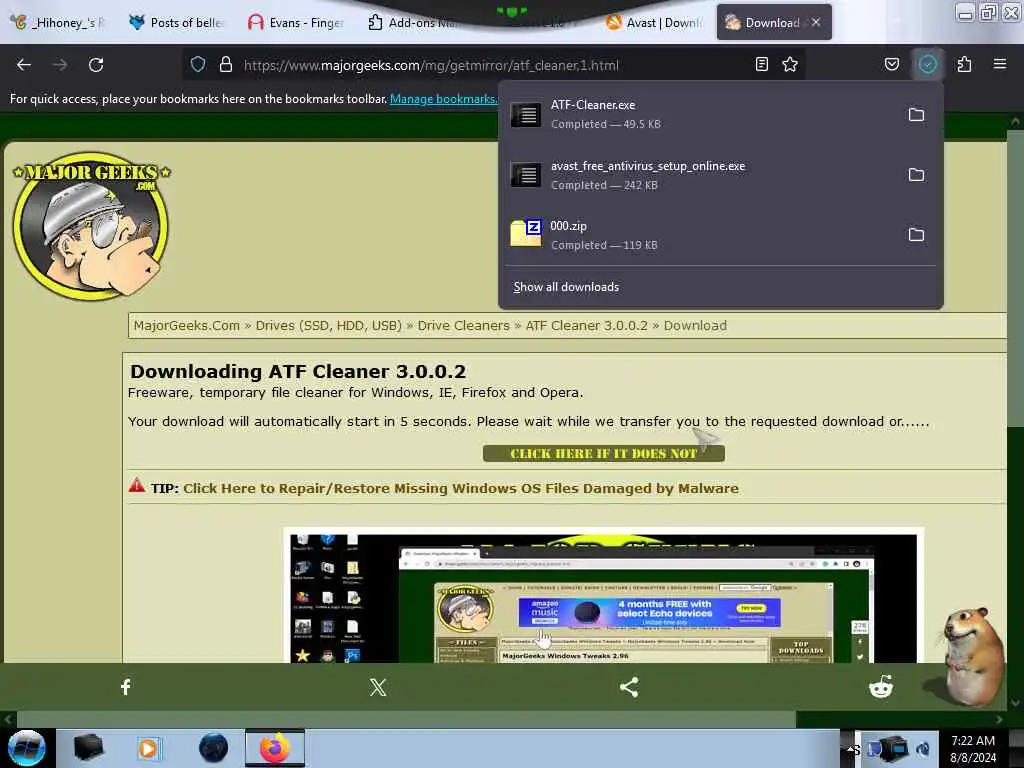Open the Firefox hamburger menu
Image resolution: width=1024 pixels, height=768 pixels.
(x=999, y=64)
